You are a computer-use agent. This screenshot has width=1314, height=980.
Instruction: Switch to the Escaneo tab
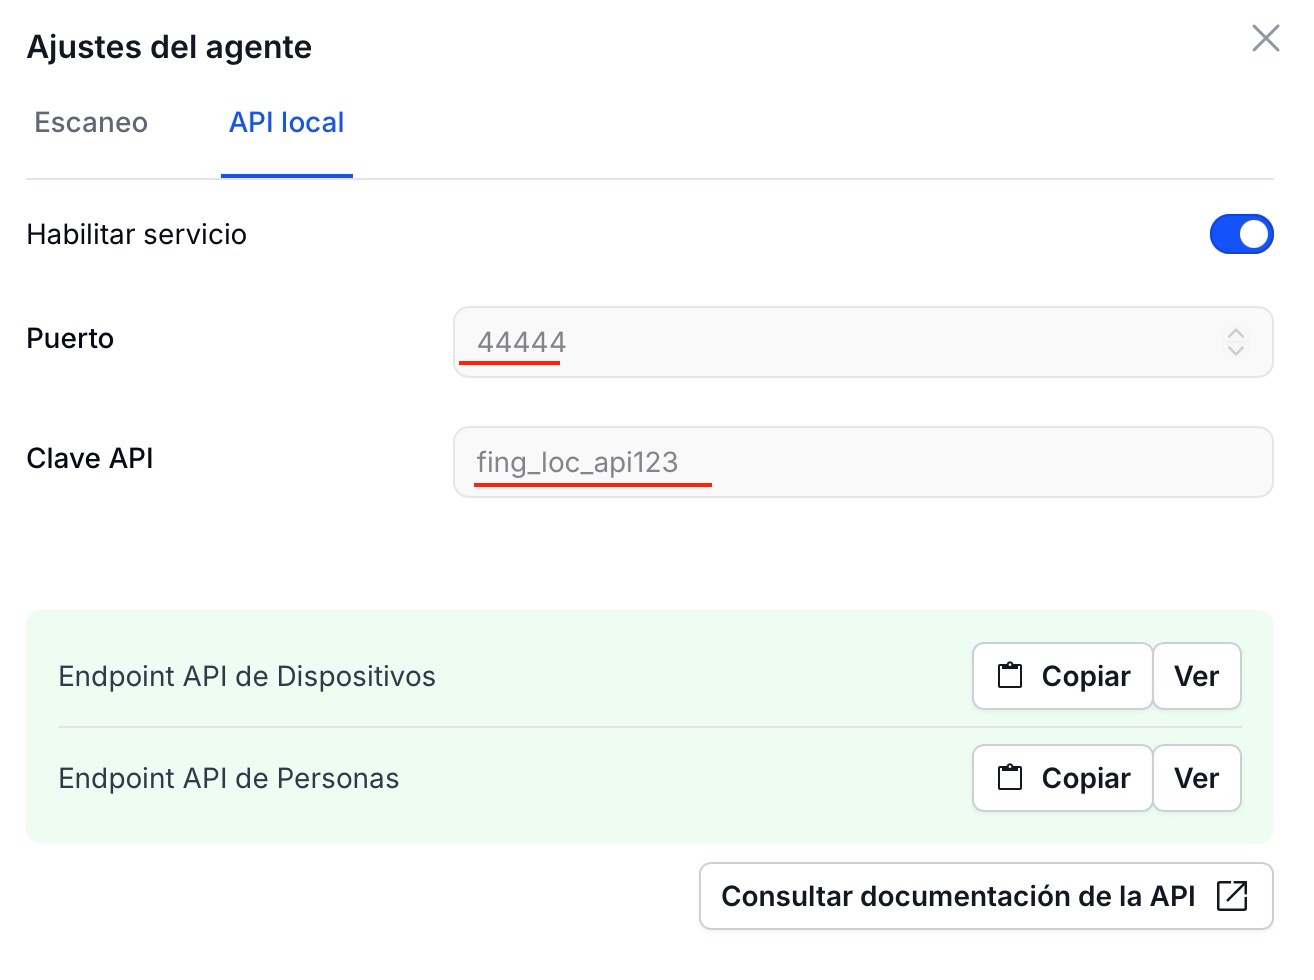point(91,123)
